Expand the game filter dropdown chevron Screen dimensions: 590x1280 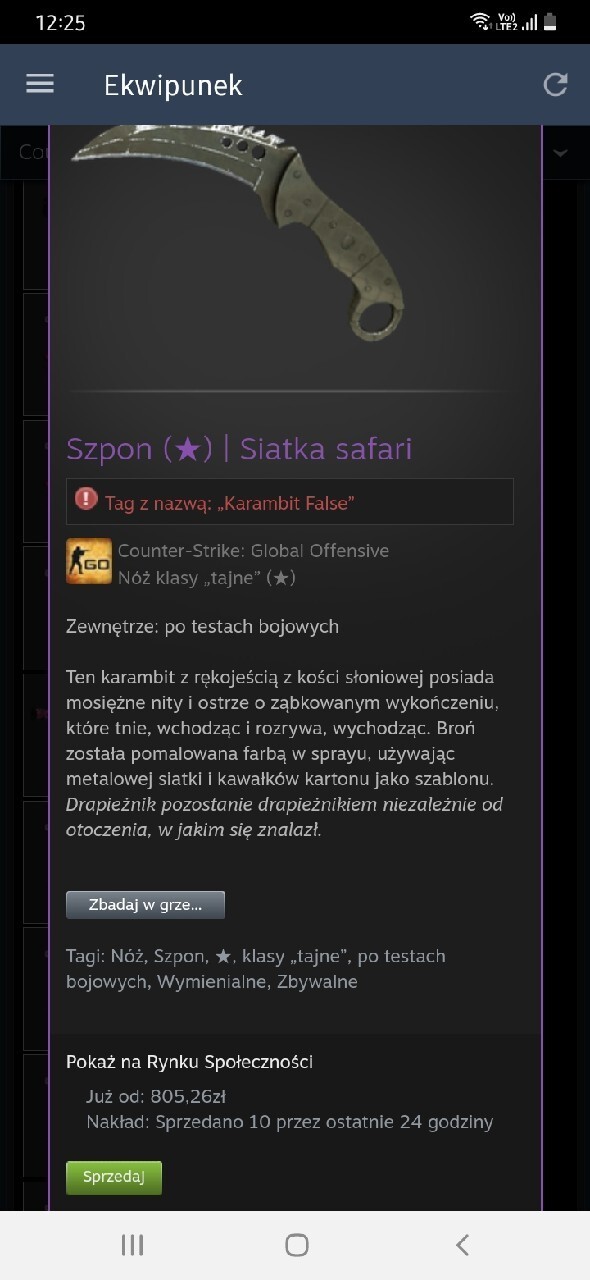[559, 153]
